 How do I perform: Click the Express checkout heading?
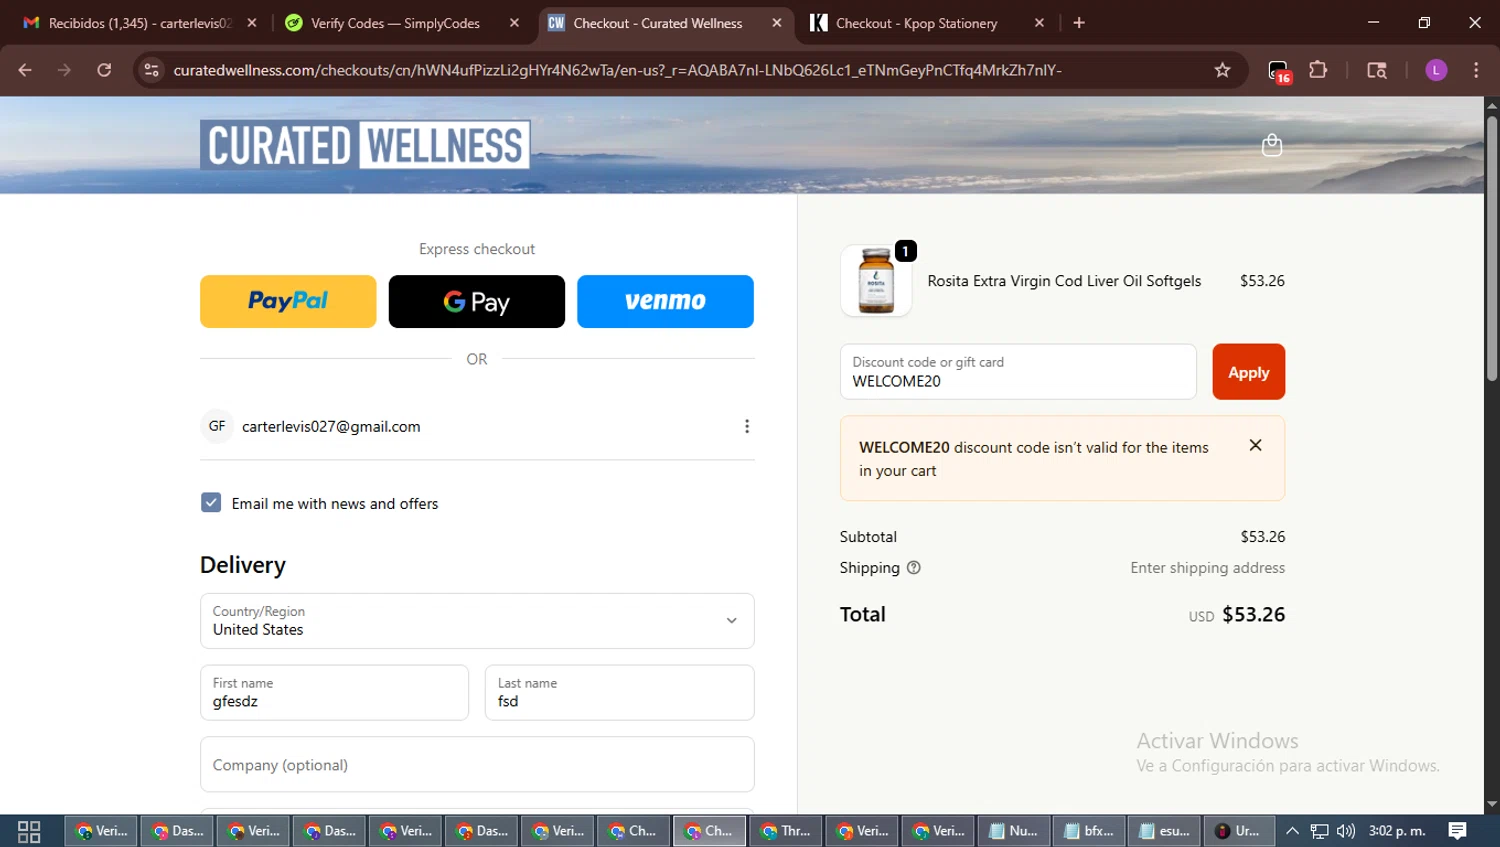tap(477, 249)
